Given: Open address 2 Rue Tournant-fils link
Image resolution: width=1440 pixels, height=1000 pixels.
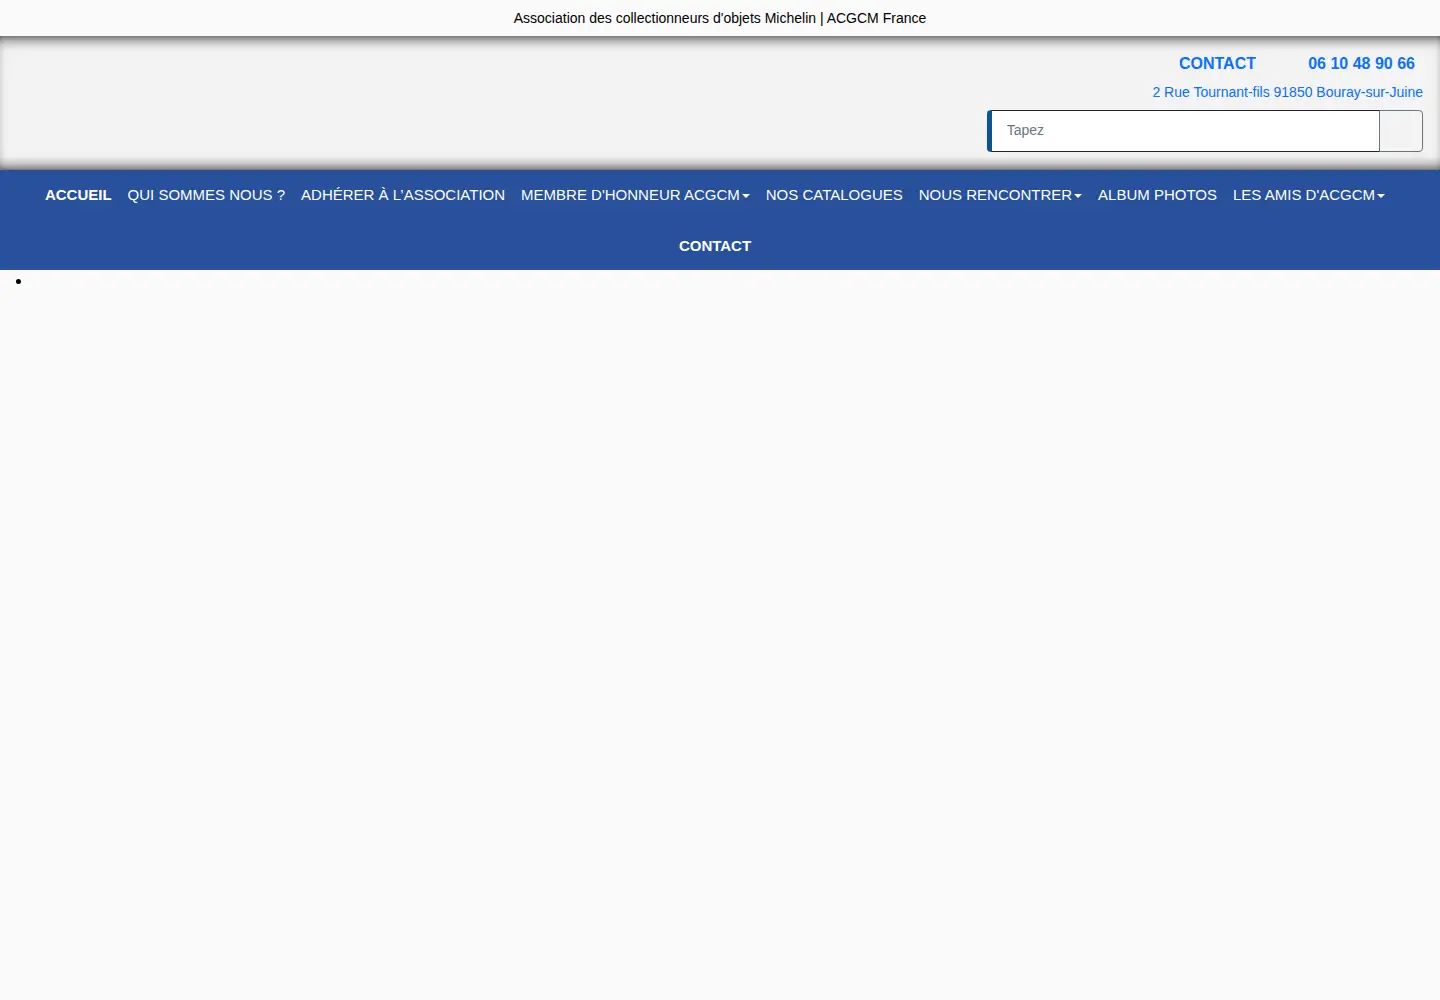Looking at the screenshot, I should point(1287,92).
